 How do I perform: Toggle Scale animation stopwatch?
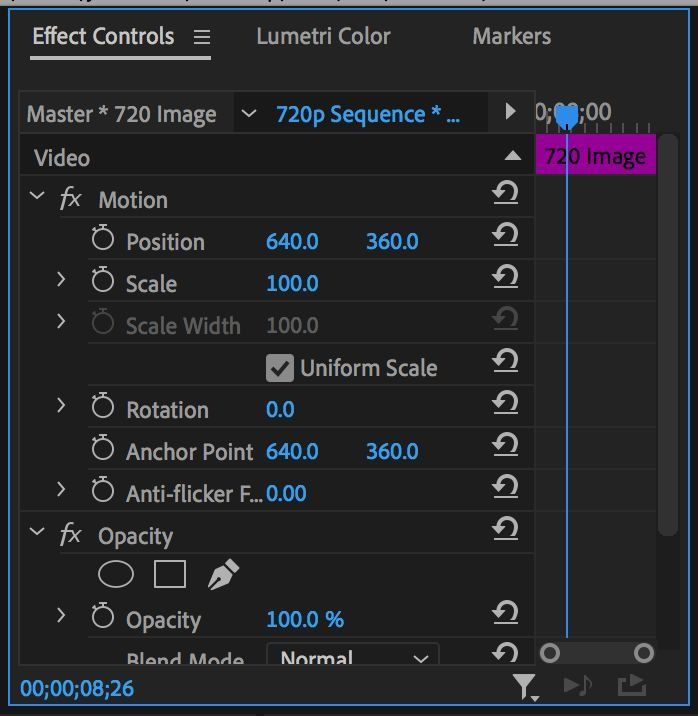[102, 279]
